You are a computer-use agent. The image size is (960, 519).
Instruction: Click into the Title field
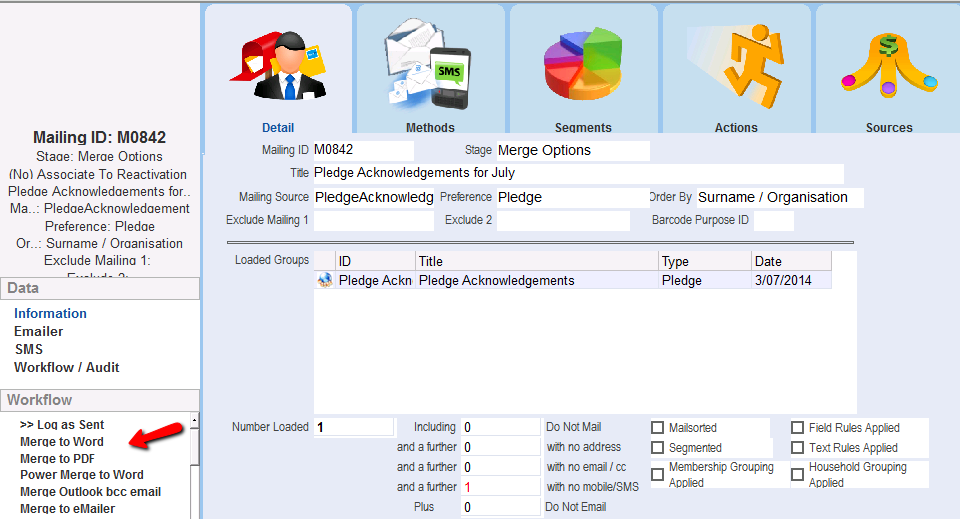click(x=578, y=173)
